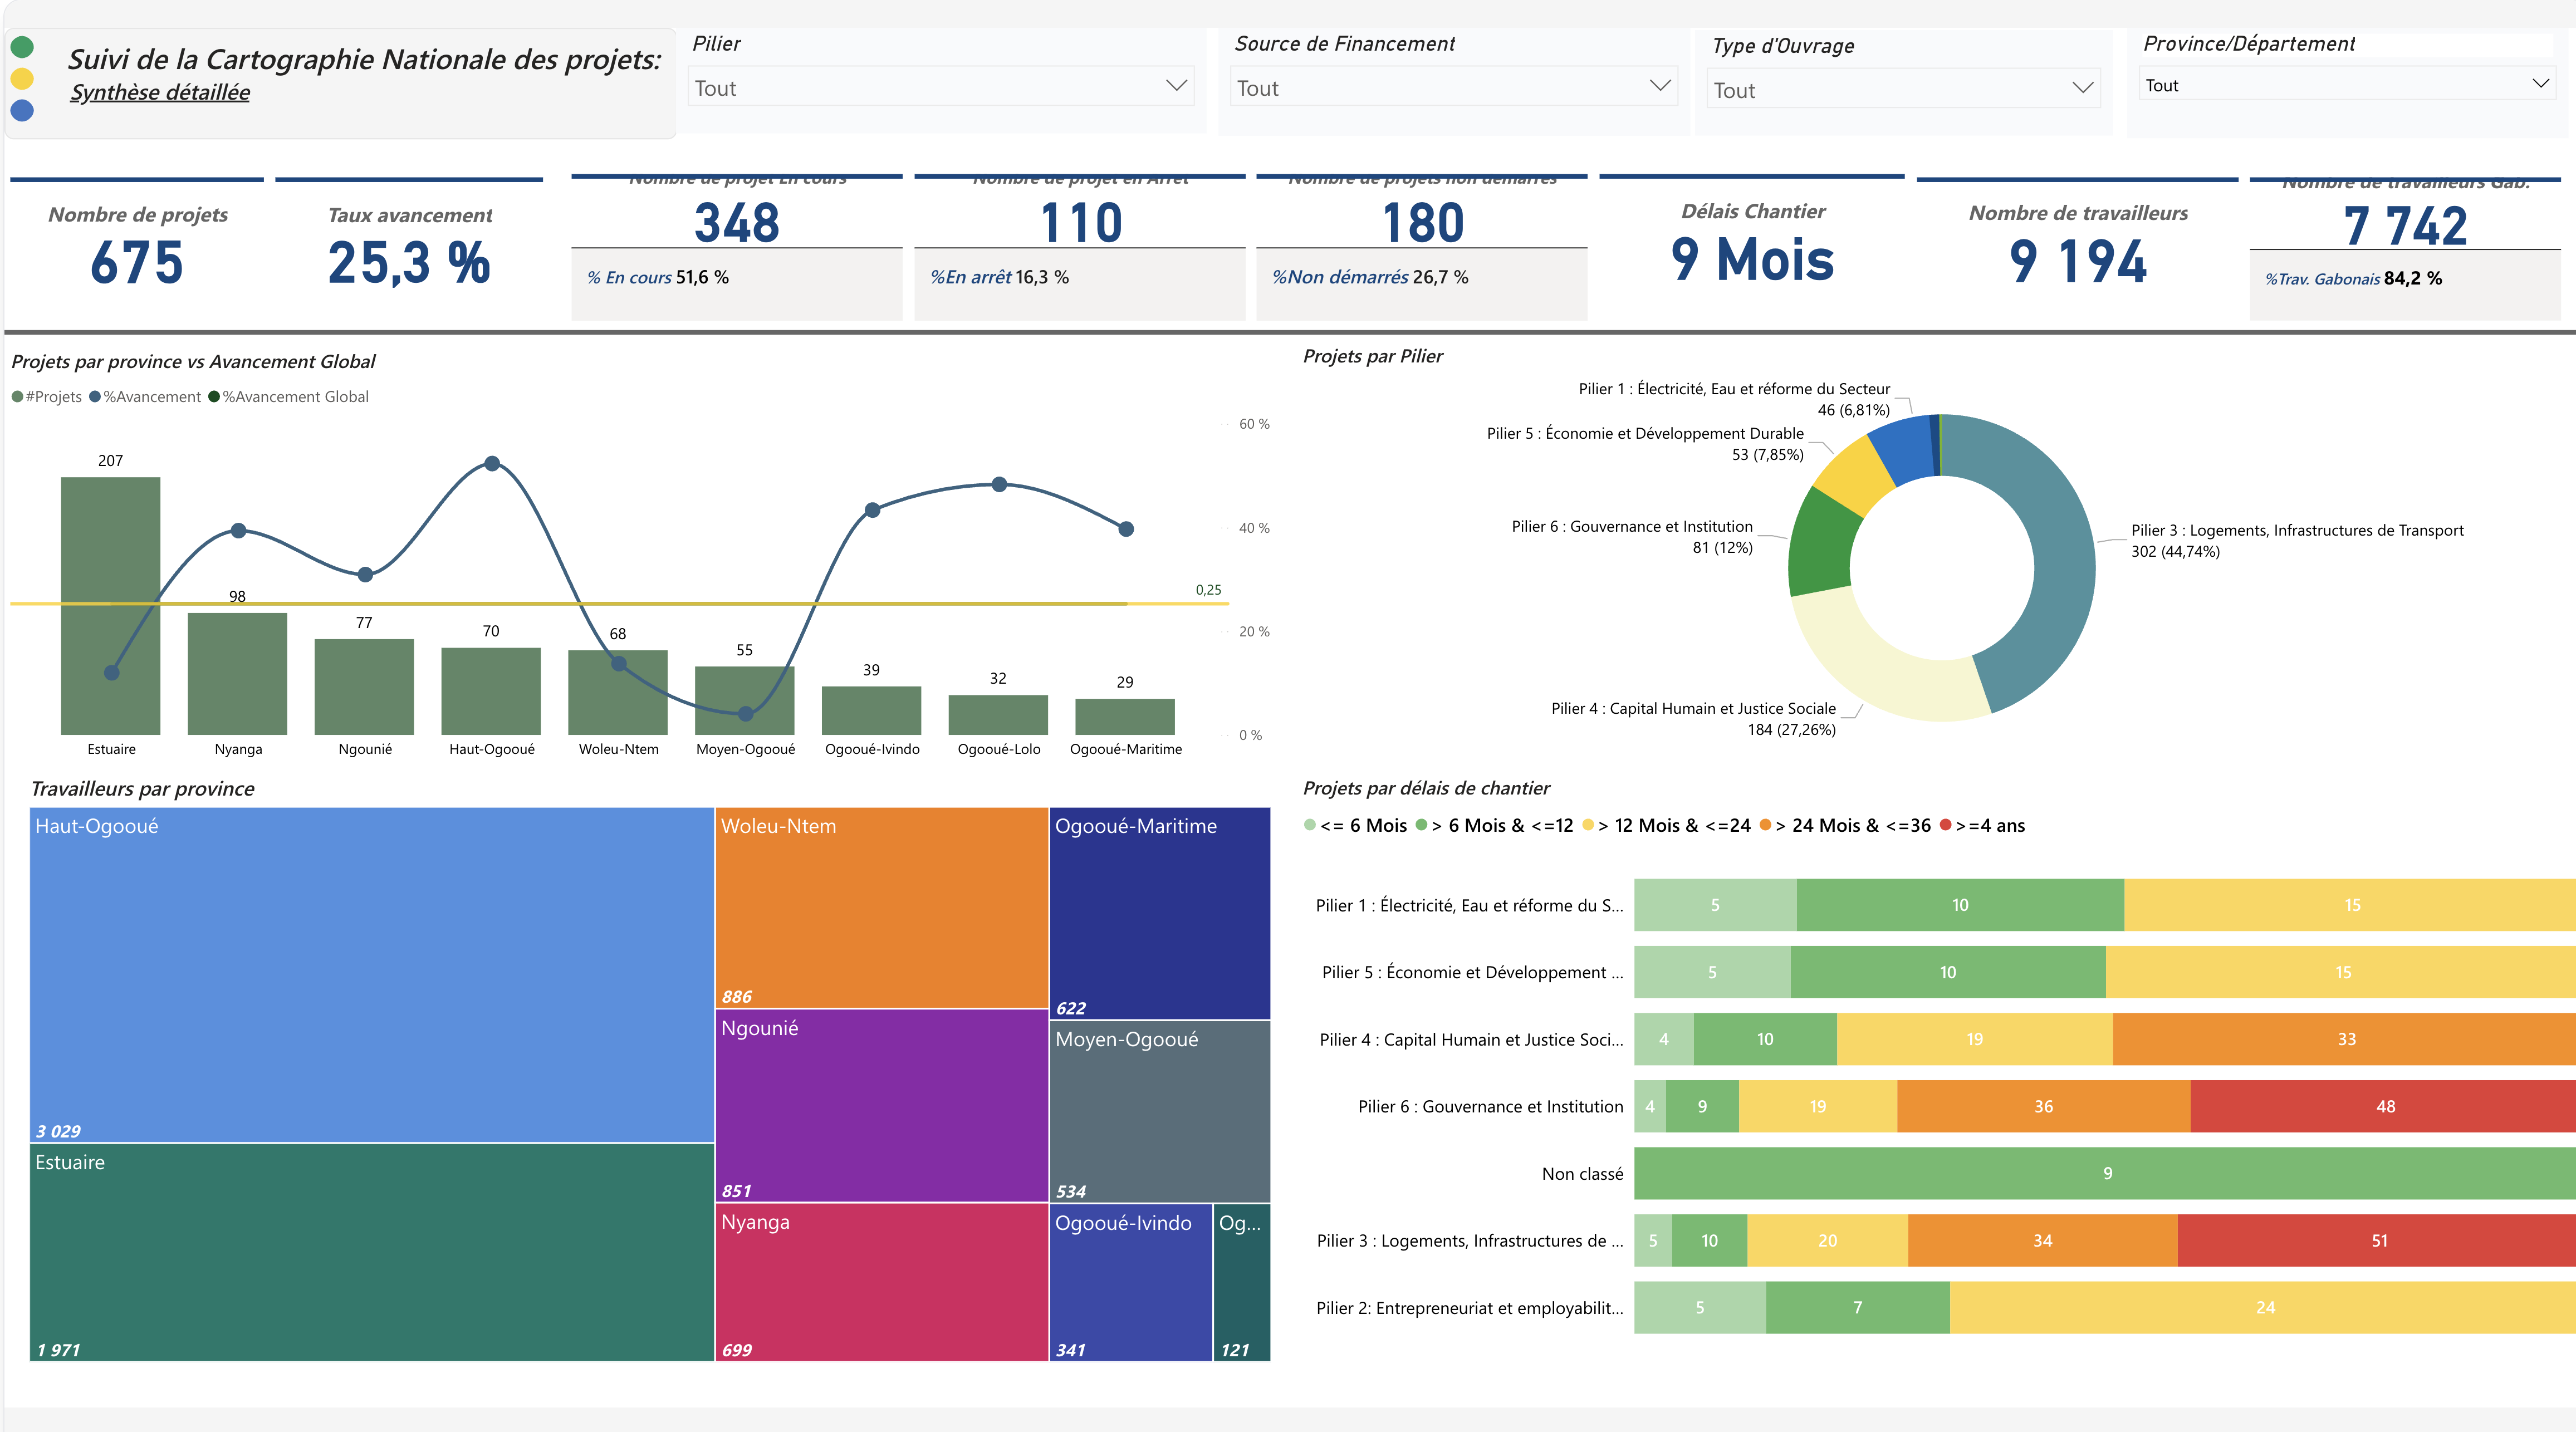
Task: Click the green circle beside the title
Action: [22, 47]
